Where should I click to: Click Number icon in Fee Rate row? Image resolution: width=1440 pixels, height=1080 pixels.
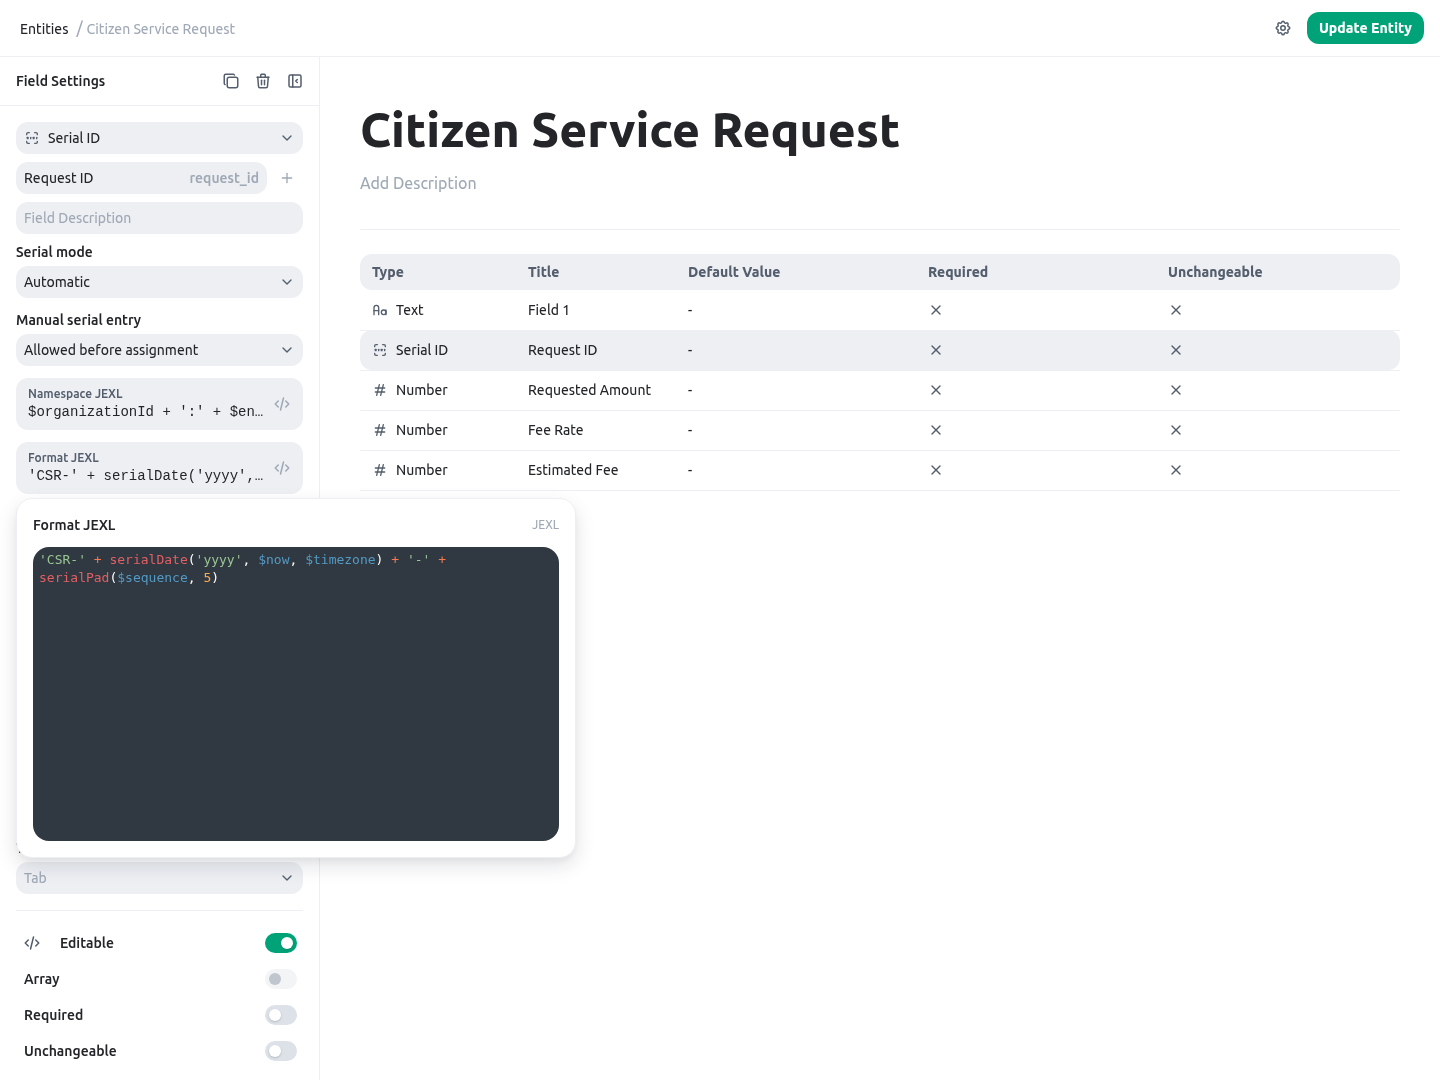(x=380, y=430)
